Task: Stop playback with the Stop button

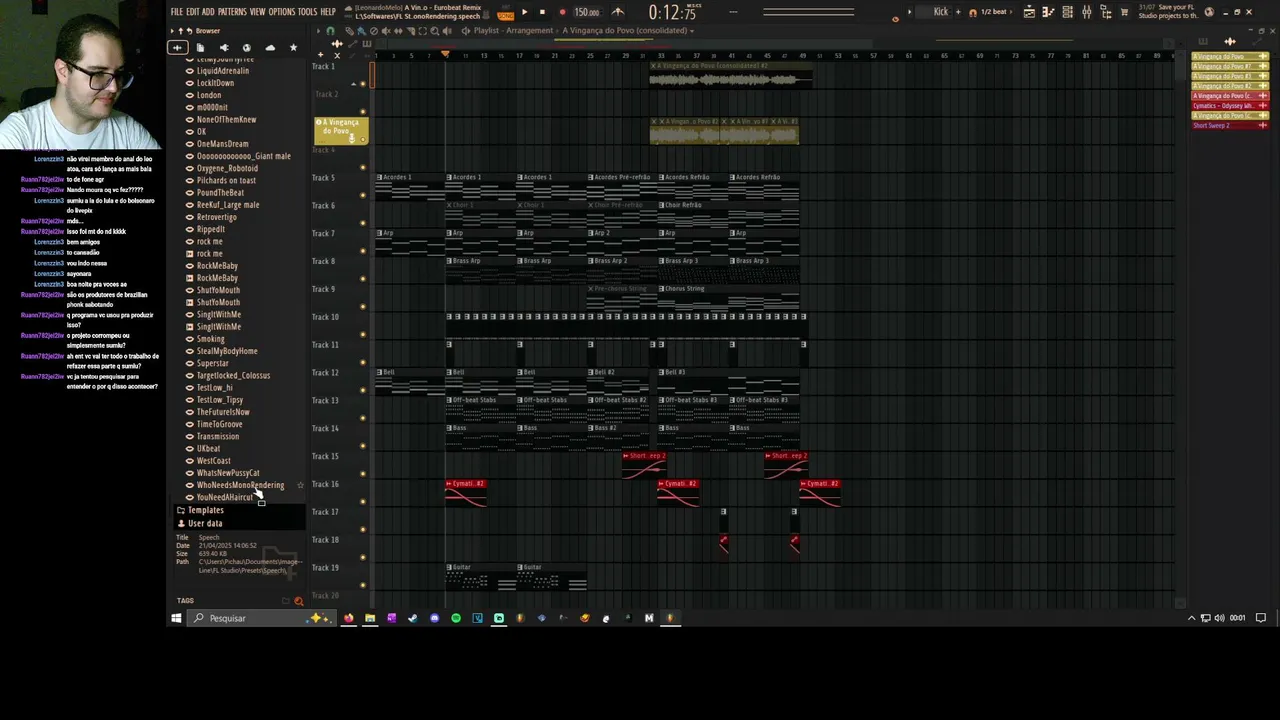Action: [542, 13]
